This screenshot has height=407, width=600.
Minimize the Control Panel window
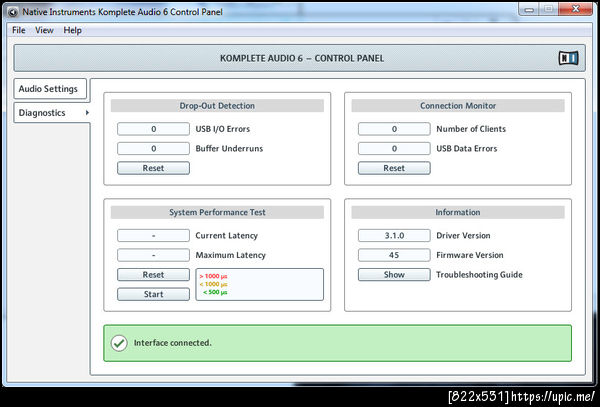pos(529,9)
